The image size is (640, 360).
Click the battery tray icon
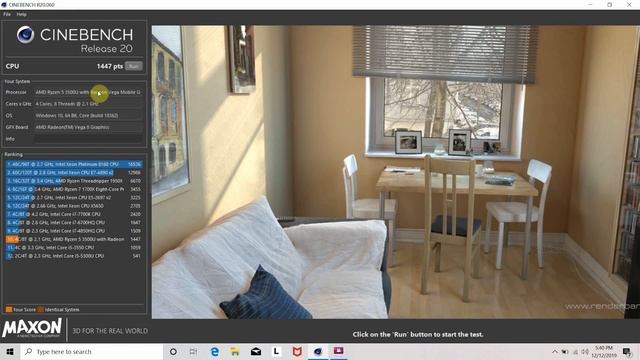coord(565,351)
